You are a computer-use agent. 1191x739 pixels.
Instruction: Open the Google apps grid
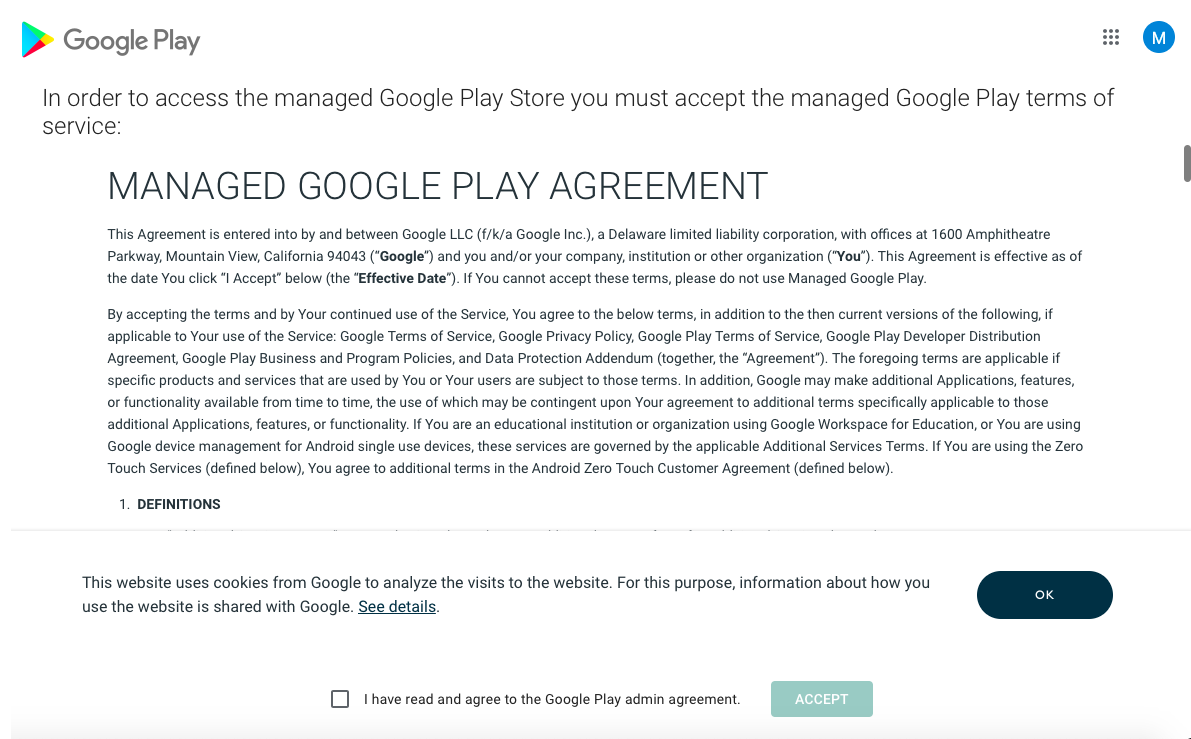(1110, 37)
